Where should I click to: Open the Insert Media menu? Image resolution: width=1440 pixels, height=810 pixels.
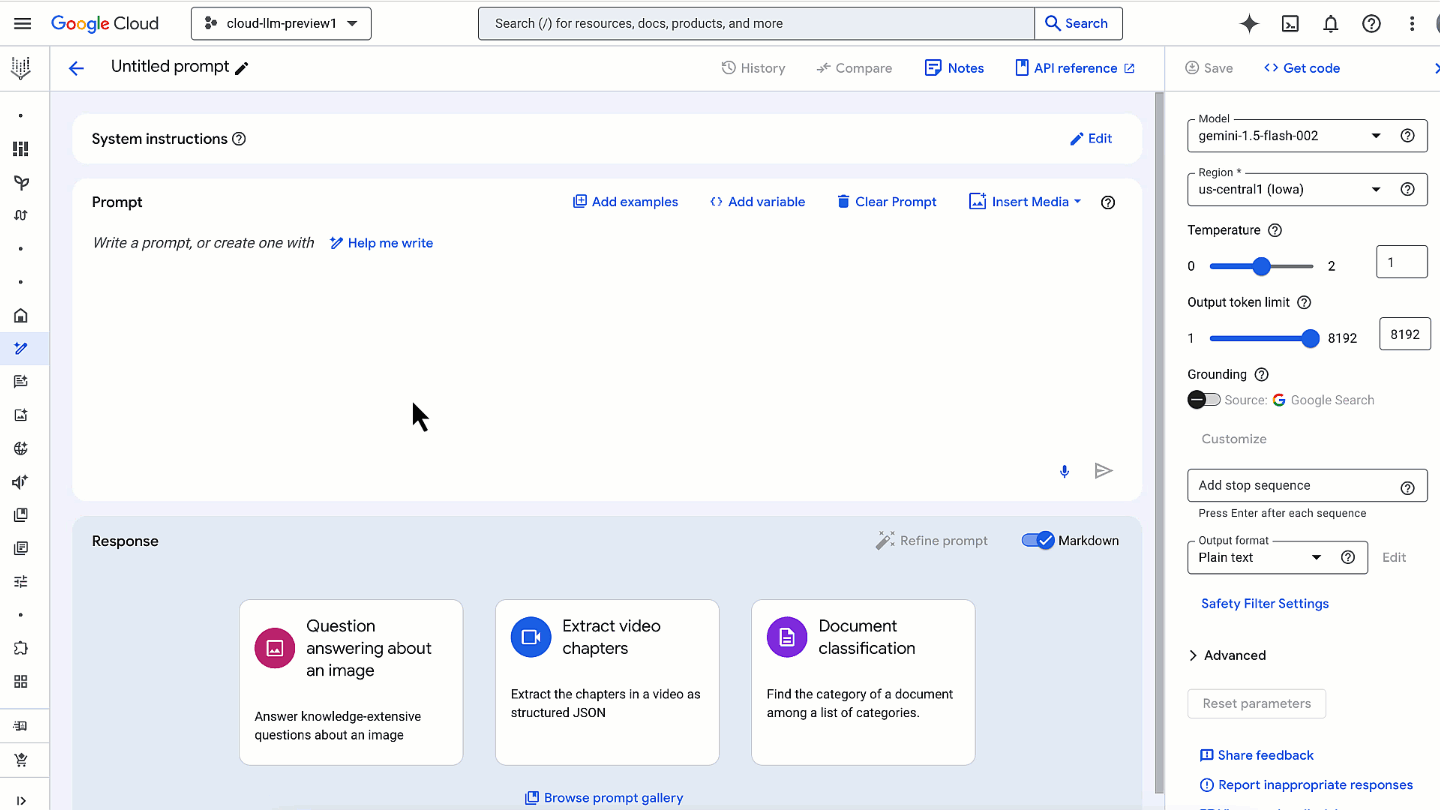pyautogui.click(x=1025, y=202)
